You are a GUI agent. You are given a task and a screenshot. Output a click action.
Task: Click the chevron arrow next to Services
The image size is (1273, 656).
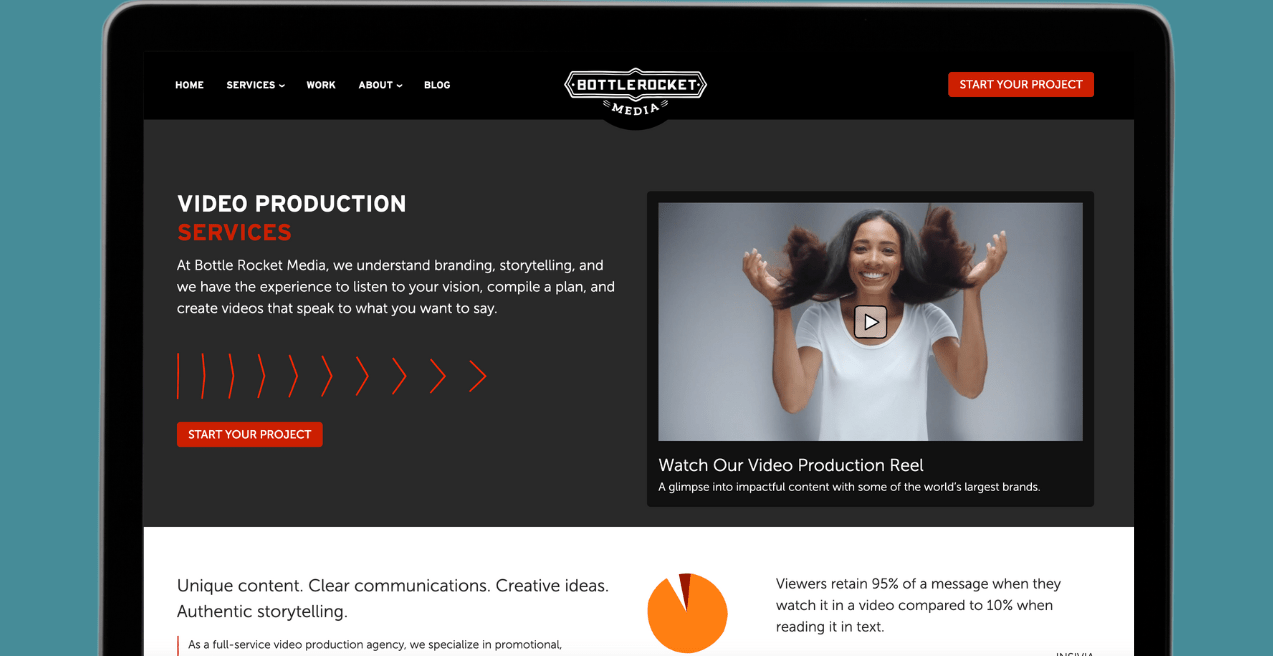coord(281,86)
